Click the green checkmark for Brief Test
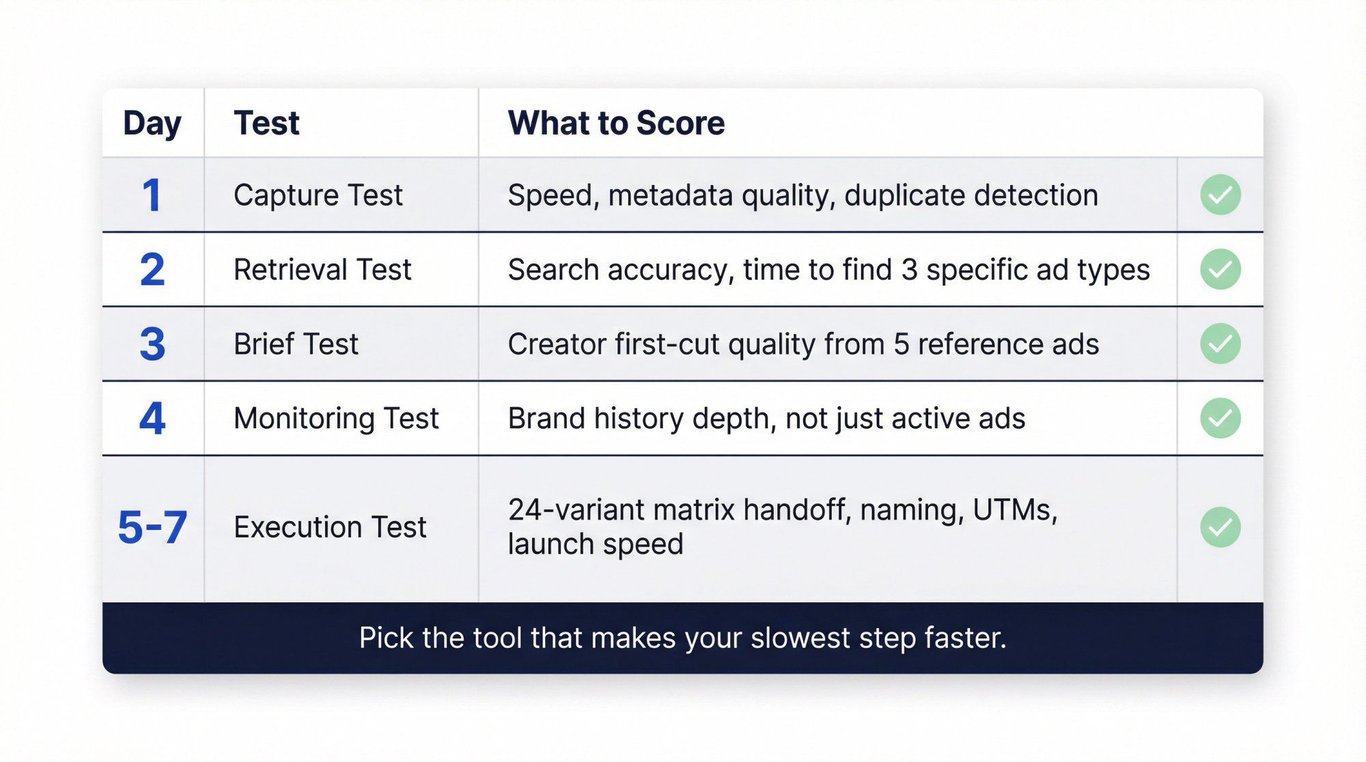The width and height of the screenshot is (1366, 762). tap(1220, 343)
